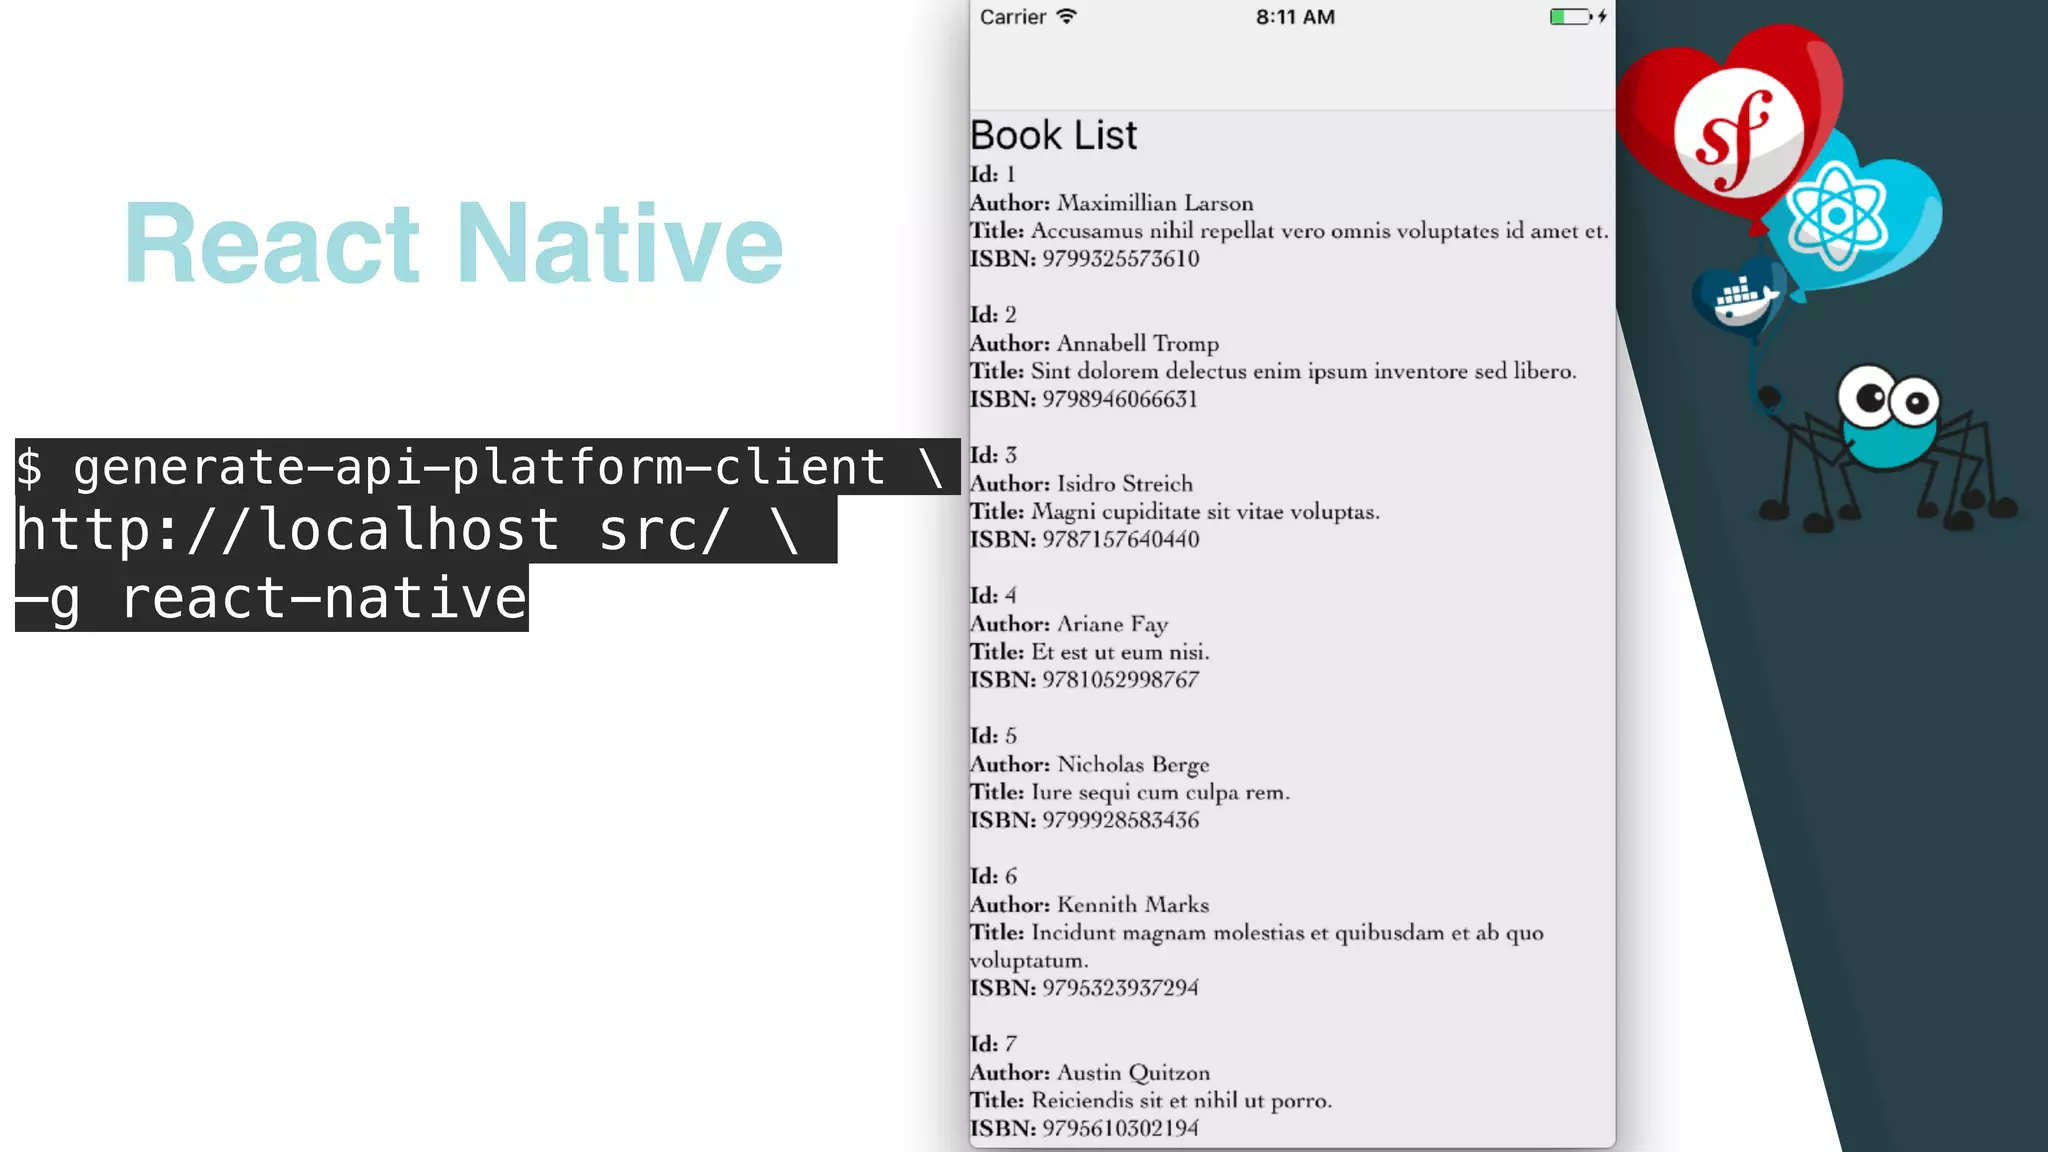Select author Maximillian Larson
The image size is (2048, 1152).
tap(1111, 203)
